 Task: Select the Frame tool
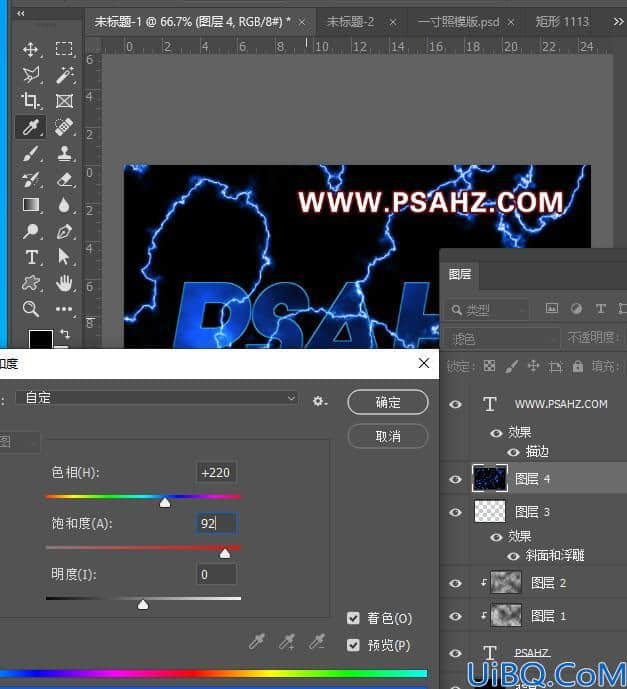[x=64, y=102]
